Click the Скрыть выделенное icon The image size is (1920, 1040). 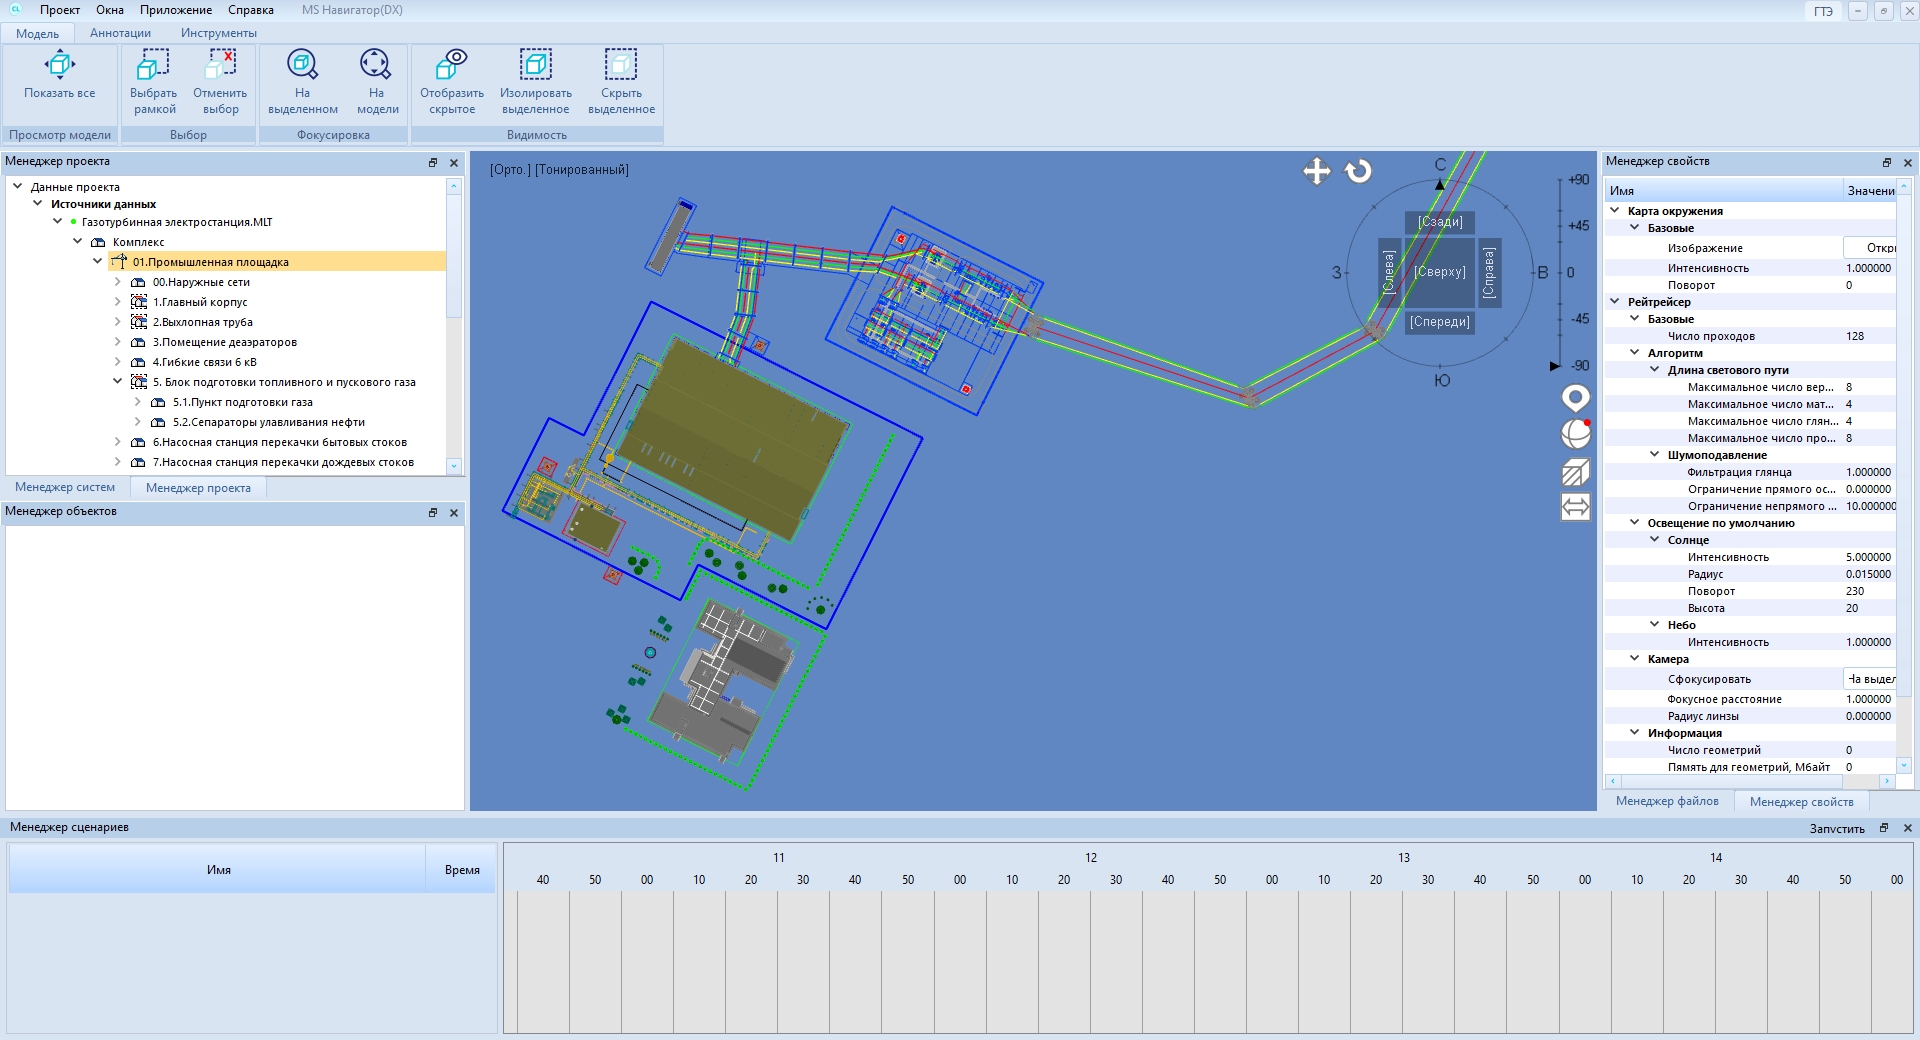(621, 66)
